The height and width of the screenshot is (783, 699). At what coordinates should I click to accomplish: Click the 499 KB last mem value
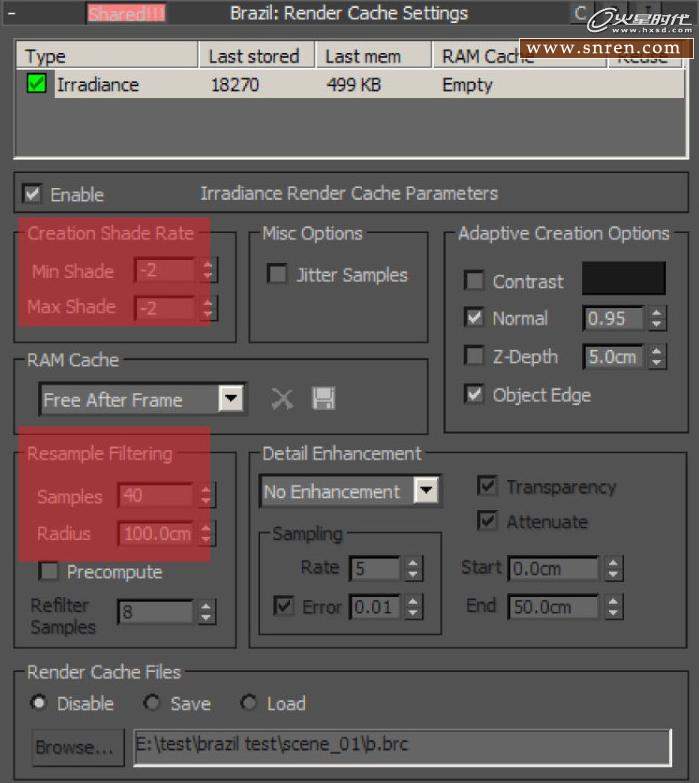click(353, 85)
